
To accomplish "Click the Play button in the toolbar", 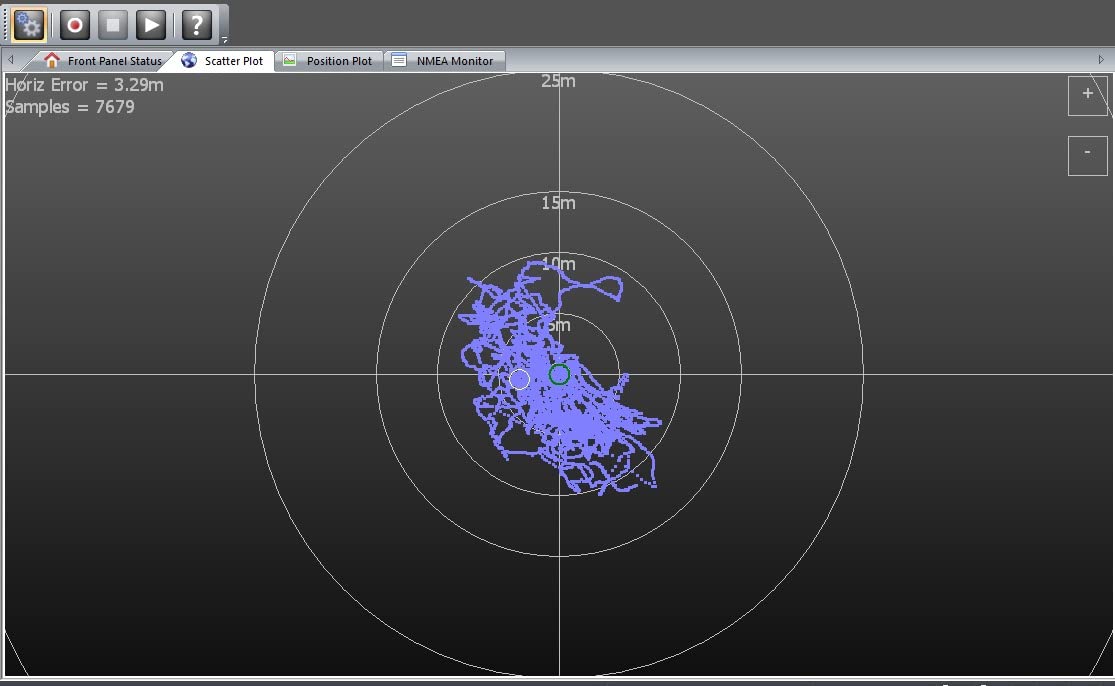I will (x=150, y=24).
